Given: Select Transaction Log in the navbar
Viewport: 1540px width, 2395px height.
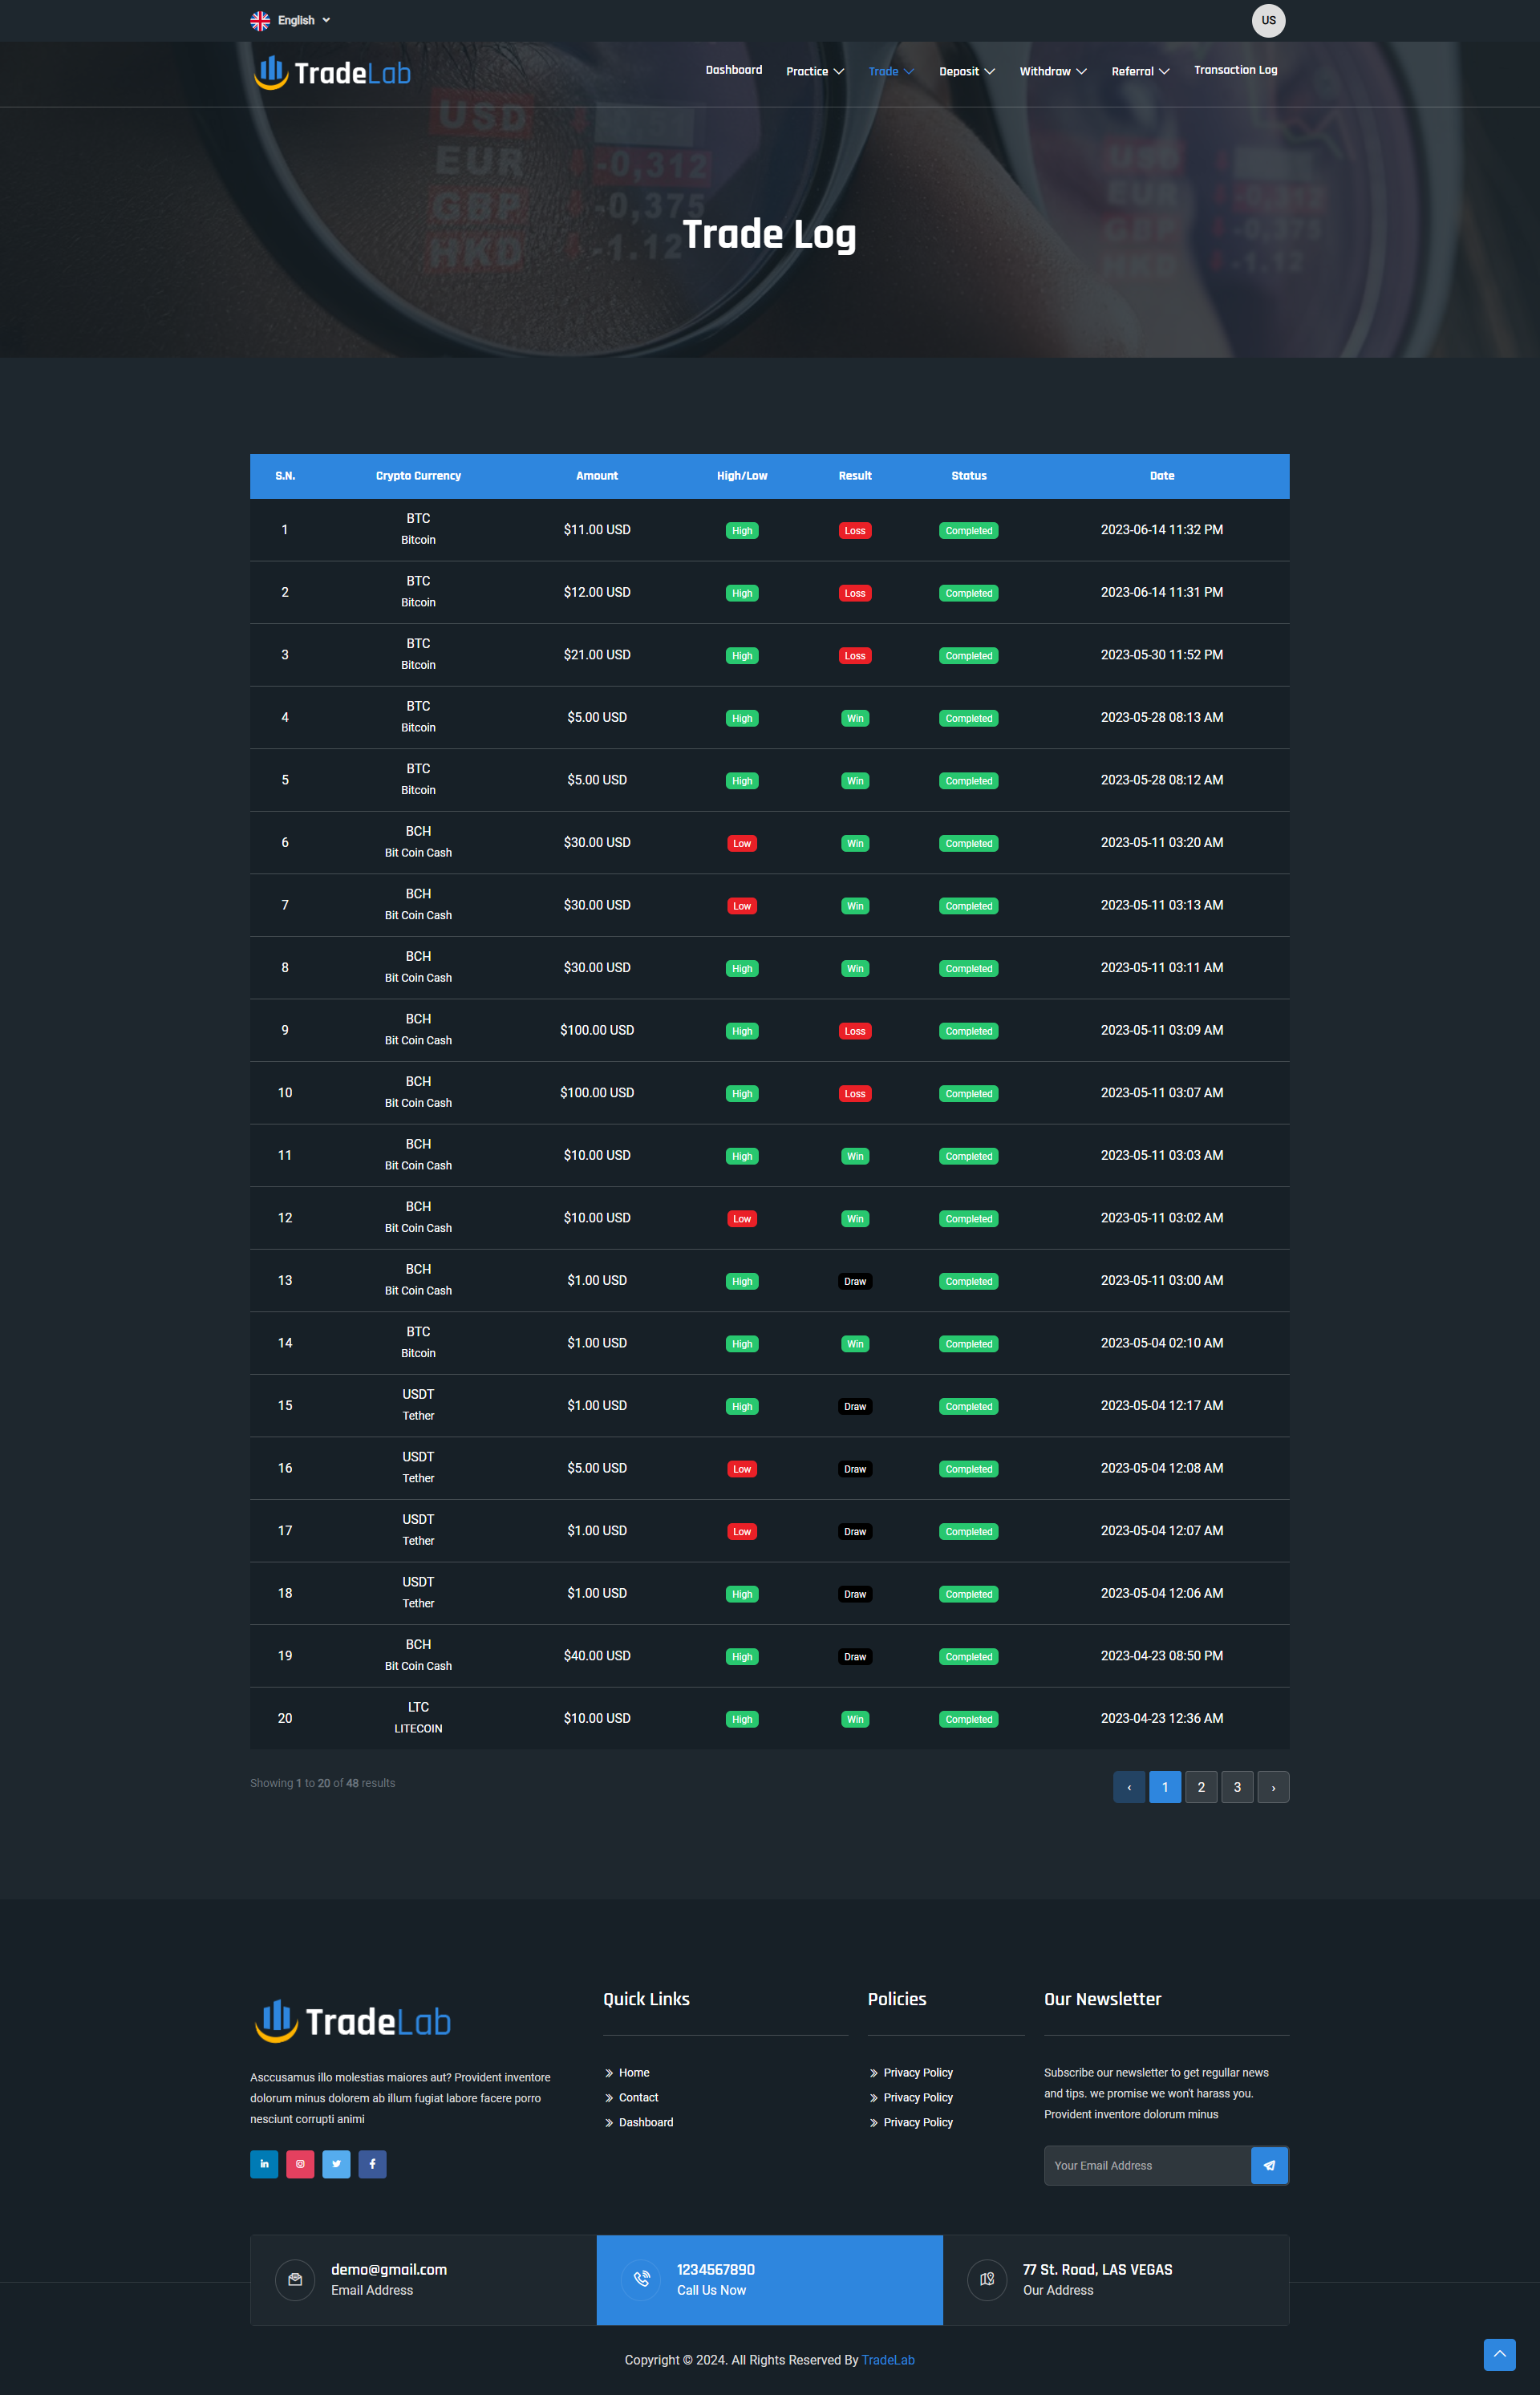Looking at the screenshot, I should pyautogui.click(x=1235, y=70).
